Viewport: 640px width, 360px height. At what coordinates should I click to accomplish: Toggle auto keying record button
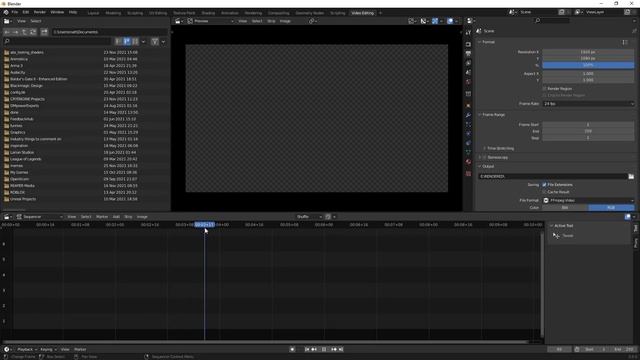(292, 349)
